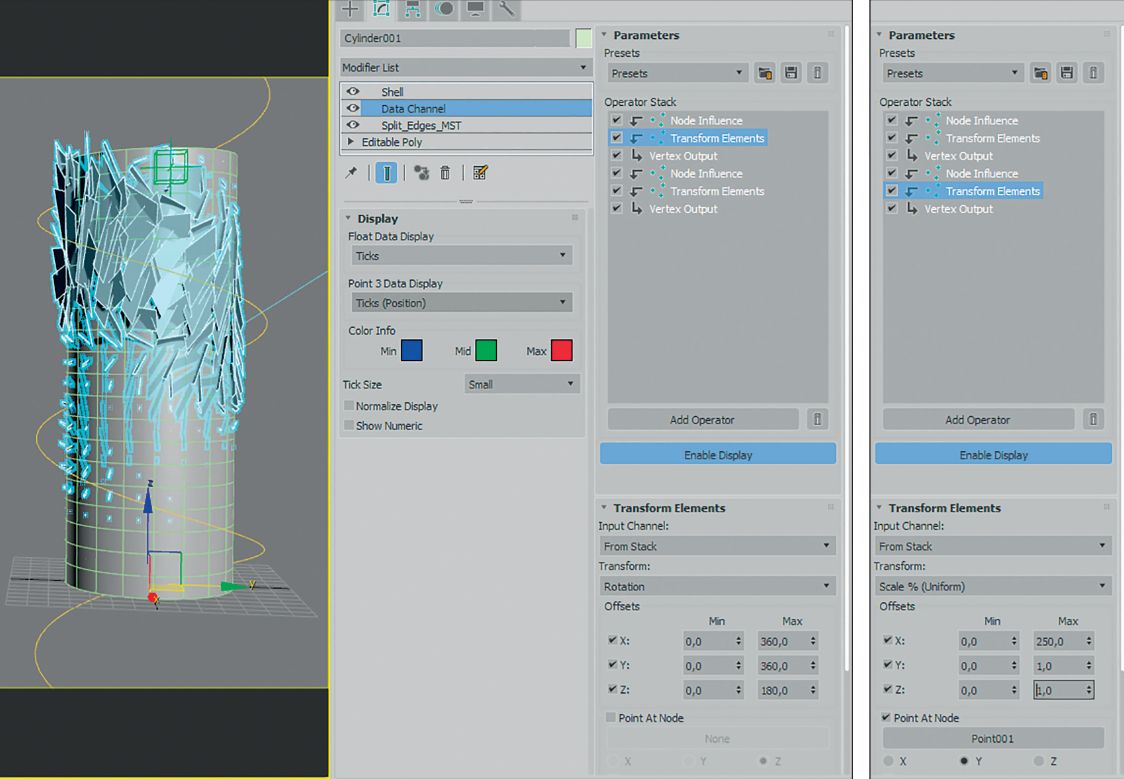
Task: Open the Hierarchy panel
Action: (412, 10)
